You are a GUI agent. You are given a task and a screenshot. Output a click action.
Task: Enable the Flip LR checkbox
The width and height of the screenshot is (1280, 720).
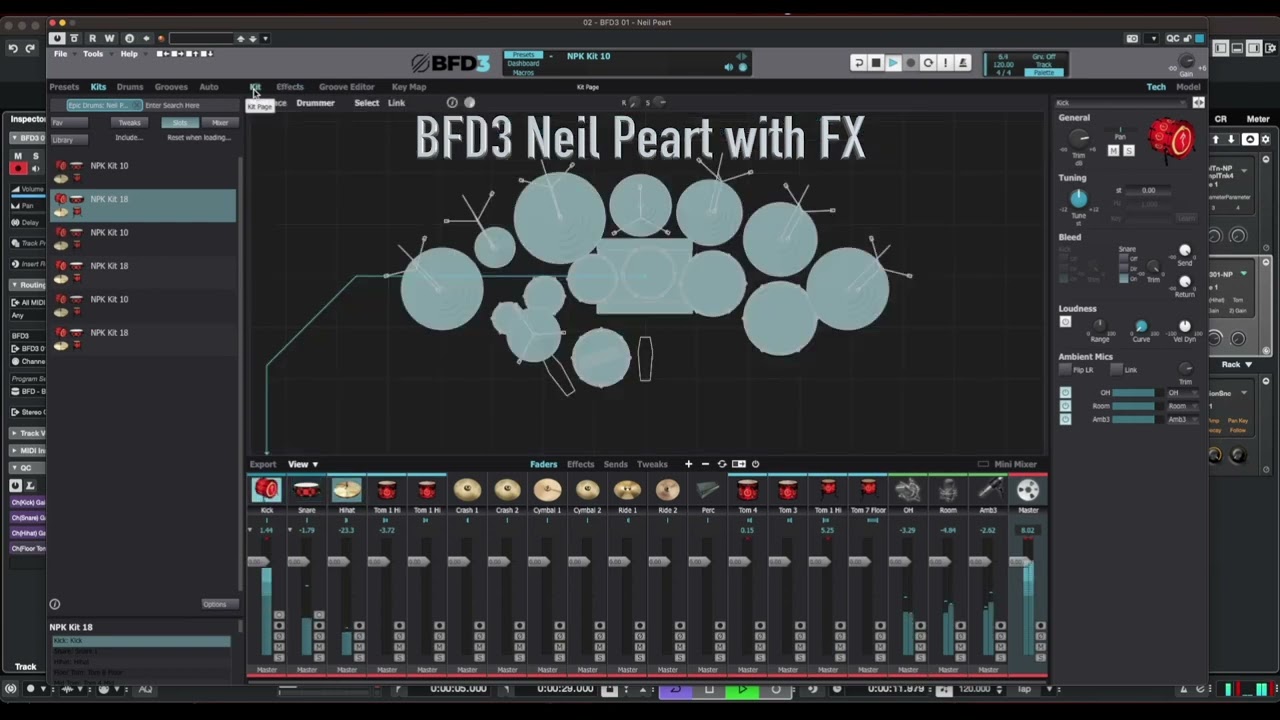[1065, 370]
